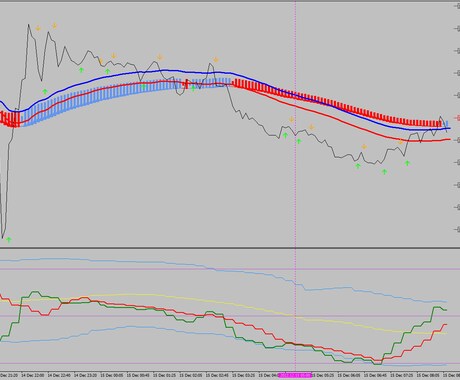This screenshot has height=380, width=460.
Task: Select the blue bar at the ribbon's right end
Action: (447, 124)
